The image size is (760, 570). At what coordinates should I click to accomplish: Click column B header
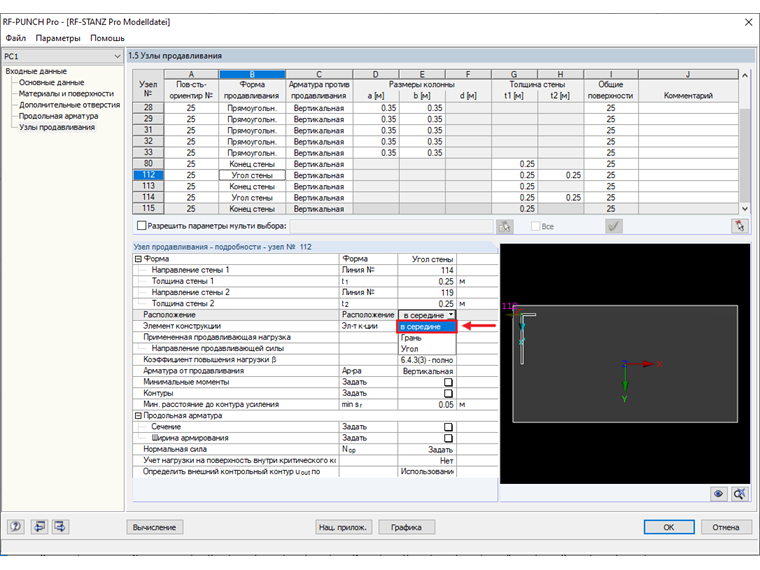pyautogui.click(x=252, y=74)
